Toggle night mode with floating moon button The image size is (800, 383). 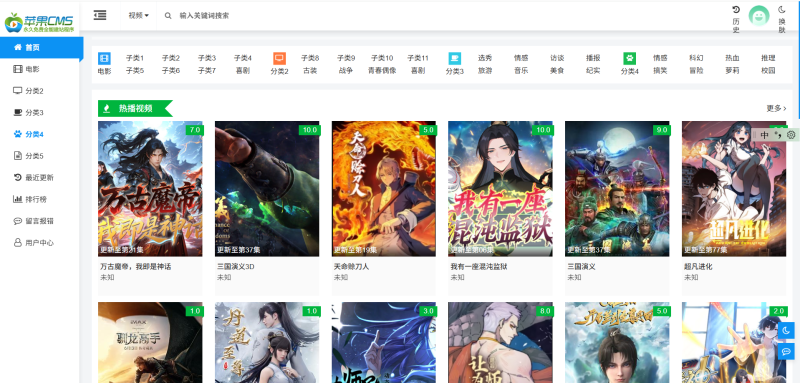coord(786,330)
